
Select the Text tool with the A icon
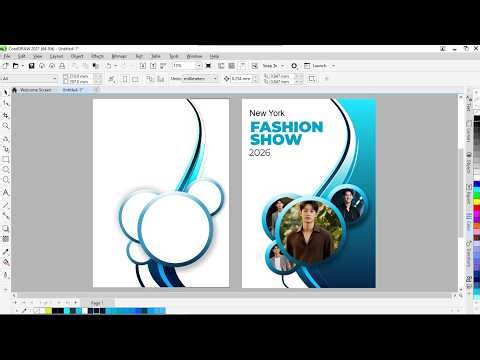[6, 192]
